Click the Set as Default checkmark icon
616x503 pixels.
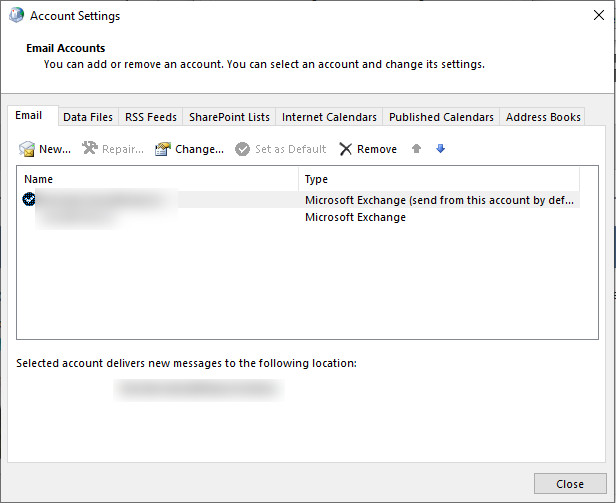point(242,149)
